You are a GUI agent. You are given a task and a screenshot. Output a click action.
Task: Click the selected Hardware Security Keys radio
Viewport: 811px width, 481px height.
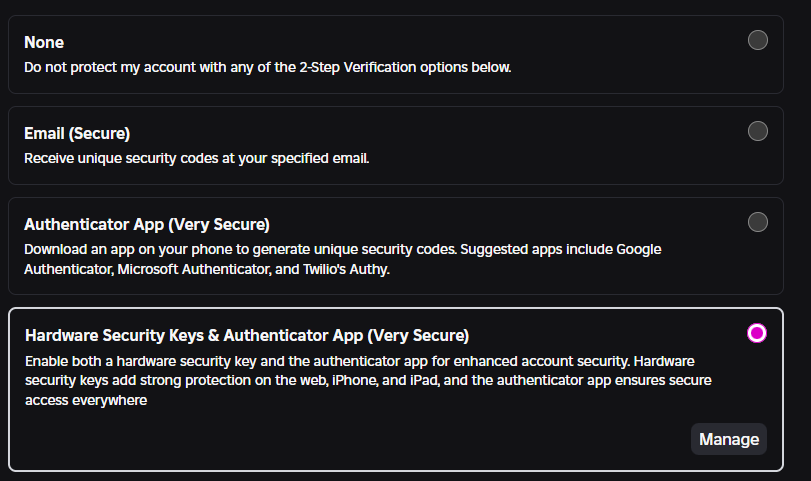758,333
